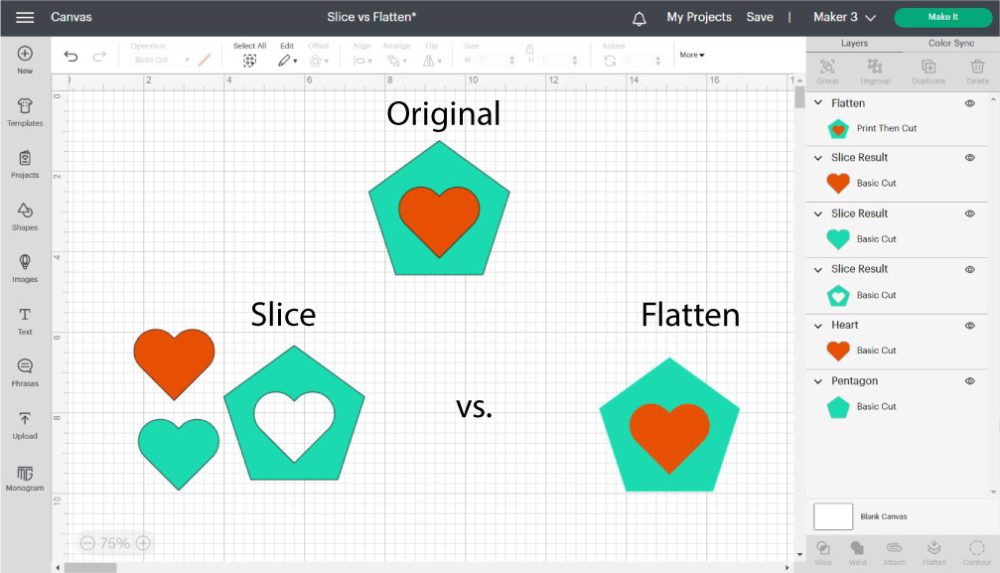This screenshot has height=573, width=1000.
Task: Open My Projects
Action: [699, 17]
